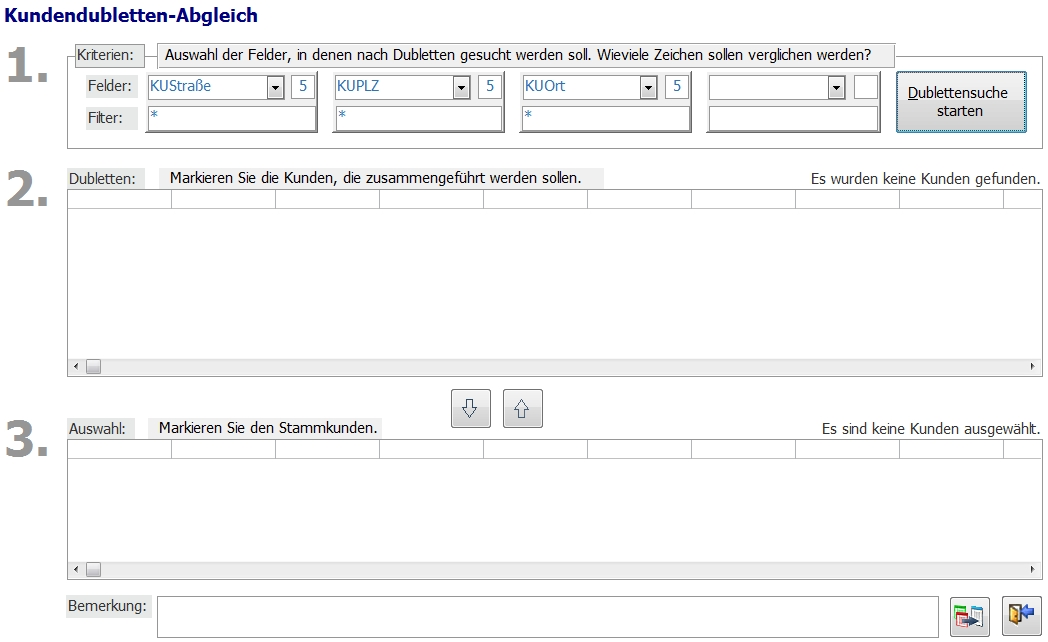Click the exit door icon button
Viewport: 1048px width, 642px height.
[1021, 616]
